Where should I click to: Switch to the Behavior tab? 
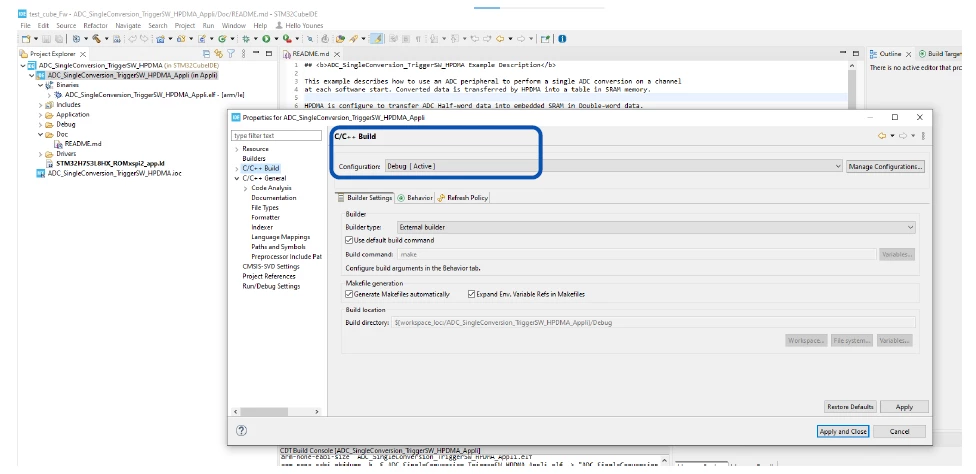click(415, 197)
